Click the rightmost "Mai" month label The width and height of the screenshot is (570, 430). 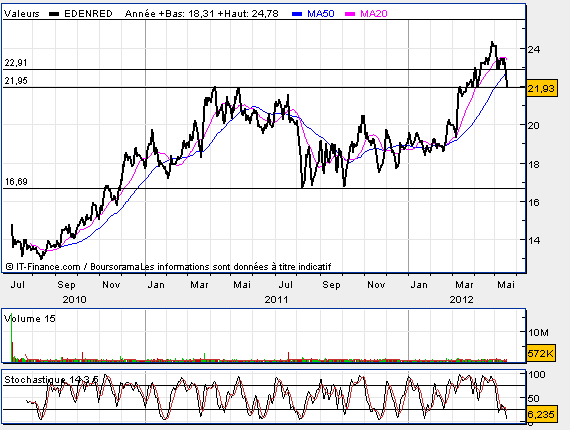point(506,285)
